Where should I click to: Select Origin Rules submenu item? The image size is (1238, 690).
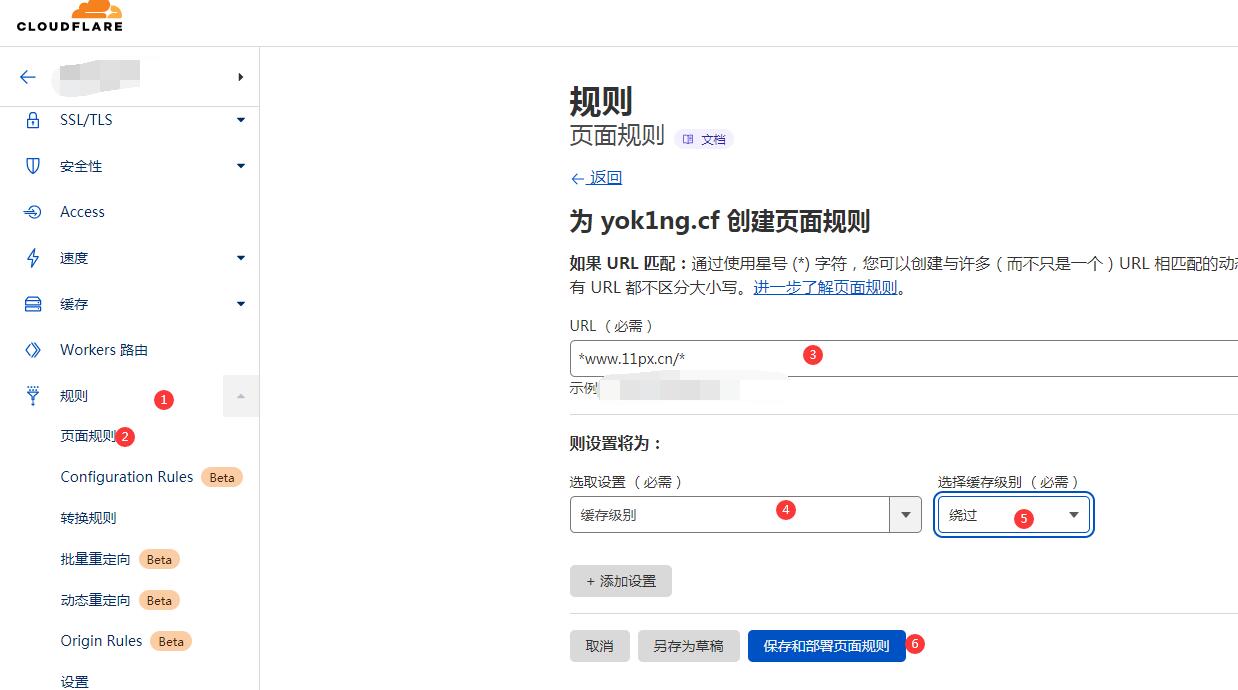click(x=101, y=641)
